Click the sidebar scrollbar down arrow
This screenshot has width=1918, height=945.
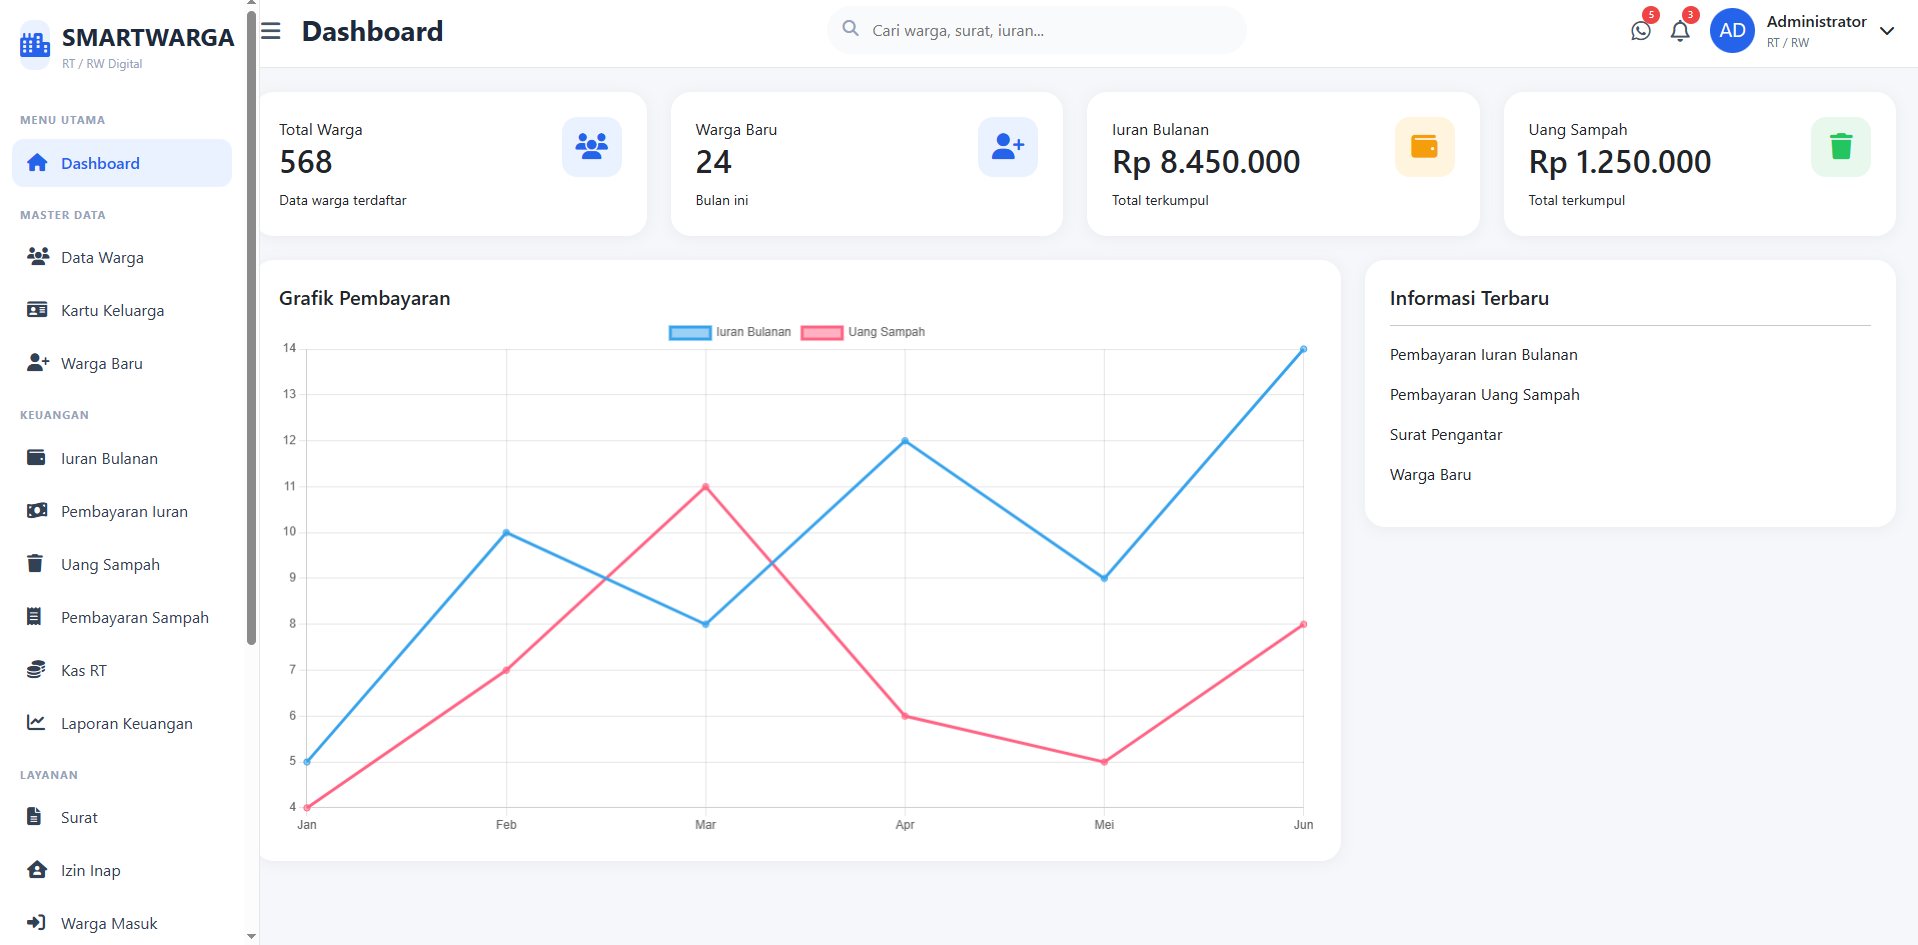click(x=251, y=936)
